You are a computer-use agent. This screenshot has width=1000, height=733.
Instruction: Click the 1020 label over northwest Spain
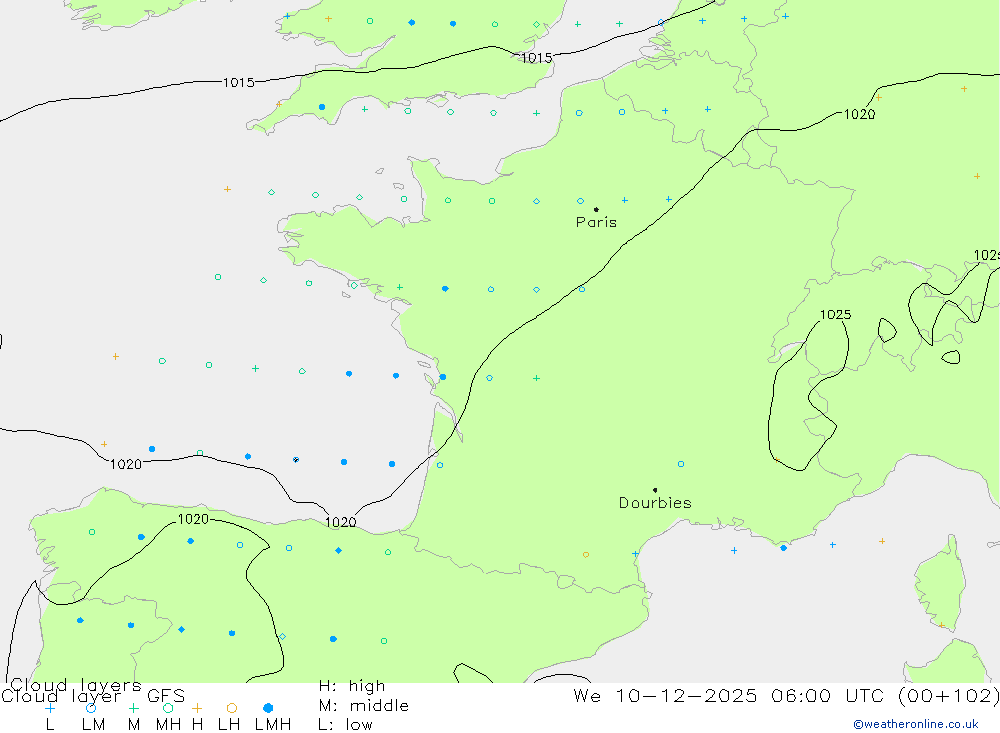(x=193, y=519)
